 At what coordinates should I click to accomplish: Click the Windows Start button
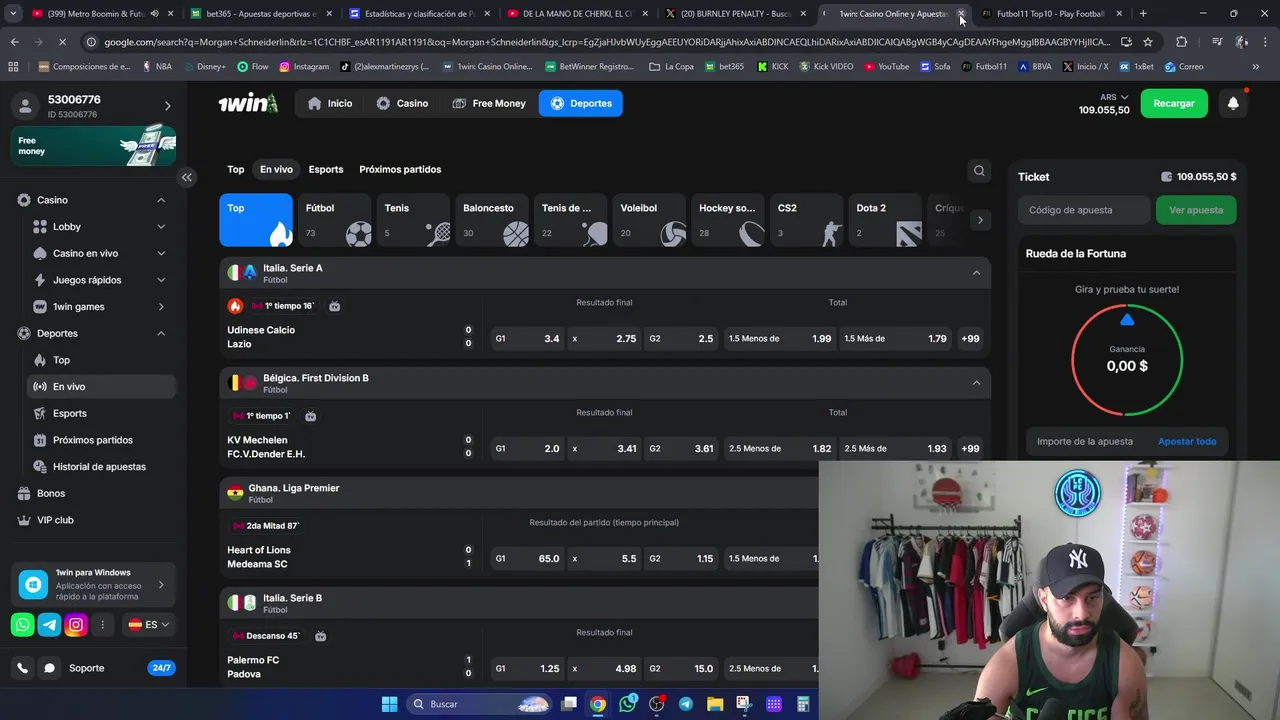pyautogui.click(x=389, y=704)
